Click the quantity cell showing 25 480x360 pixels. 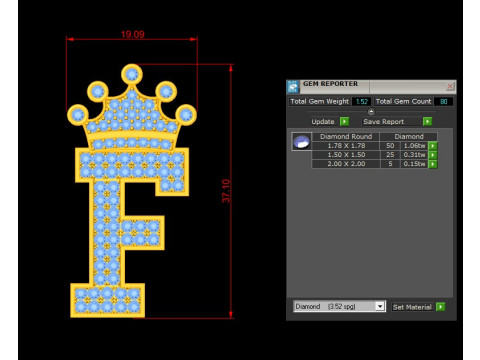(390, 155)
